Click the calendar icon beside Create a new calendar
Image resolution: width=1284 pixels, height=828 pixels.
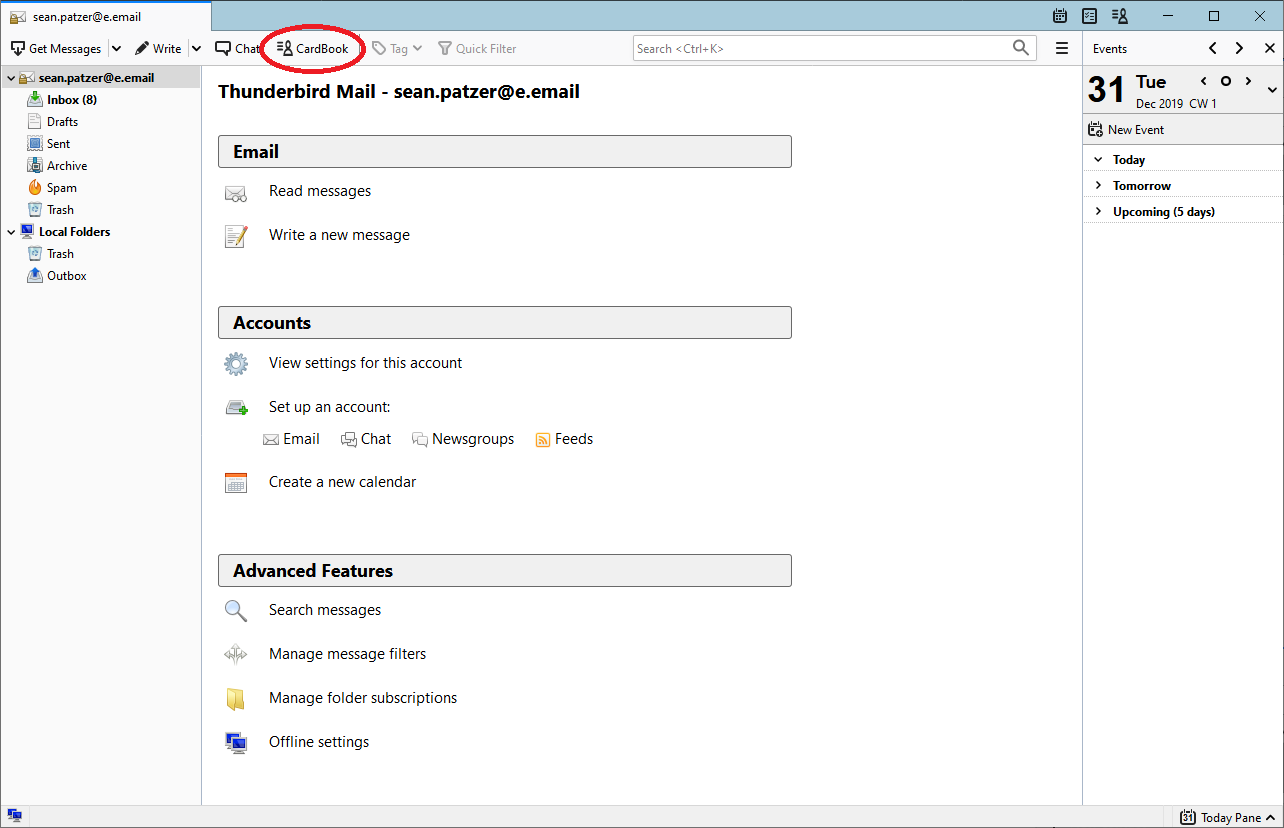[236, 483]
